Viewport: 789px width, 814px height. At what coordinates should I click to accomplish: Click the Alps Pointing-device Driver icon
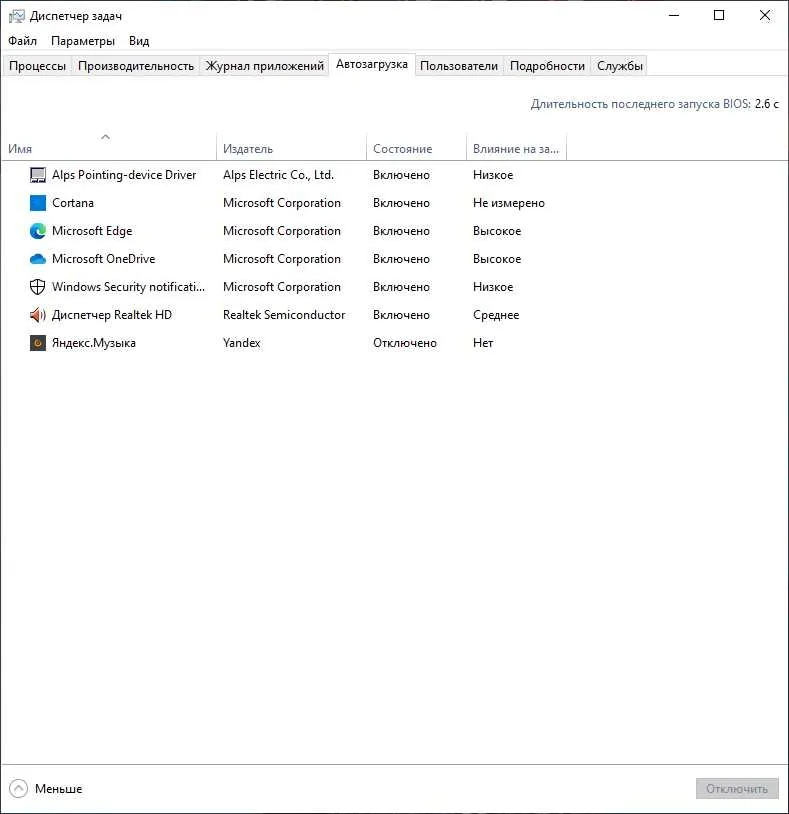[37, 175]
